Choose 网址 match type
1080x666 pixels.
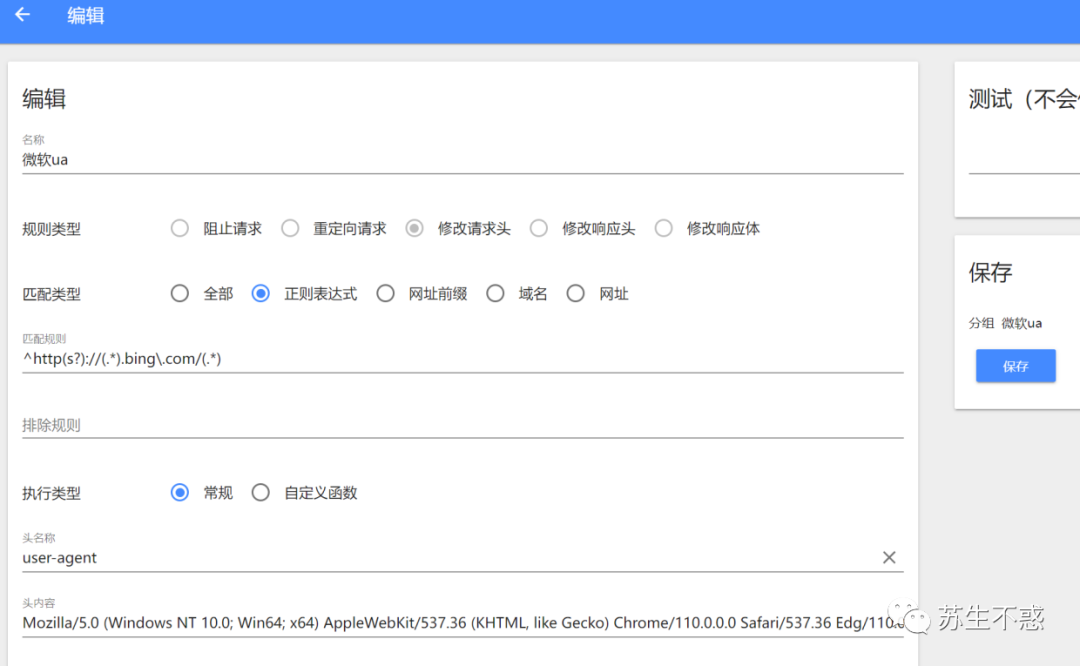pos(575,294)
